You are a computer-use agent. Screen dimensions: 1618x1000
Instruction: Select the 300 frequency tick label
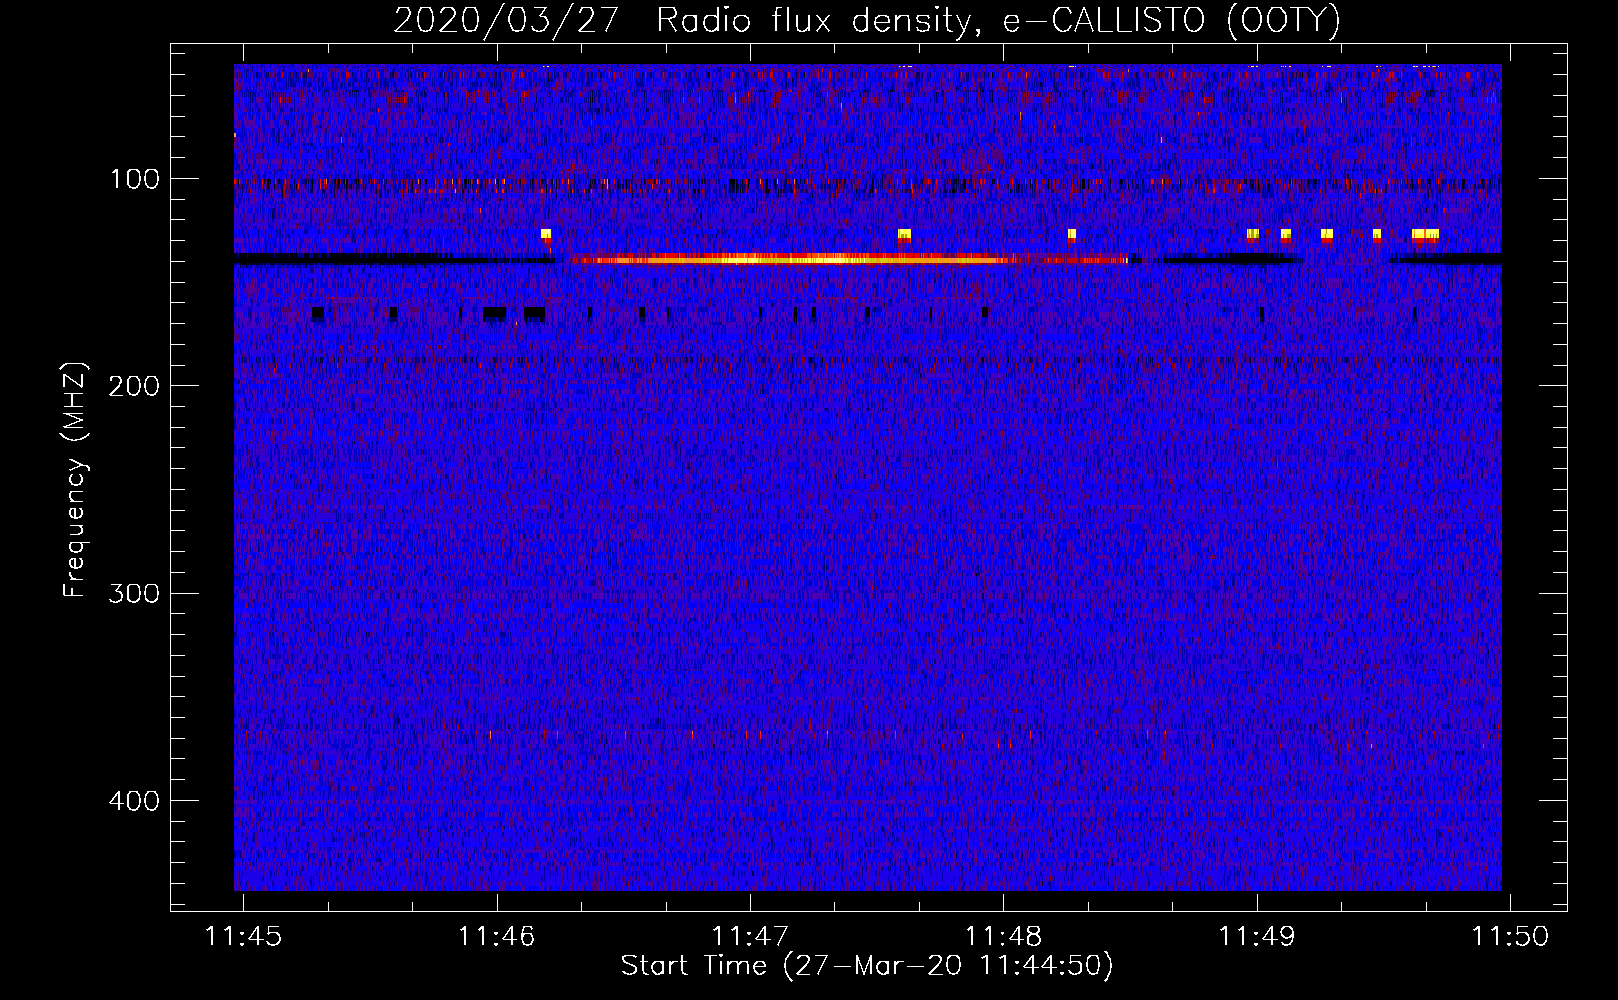click(135, 593)
